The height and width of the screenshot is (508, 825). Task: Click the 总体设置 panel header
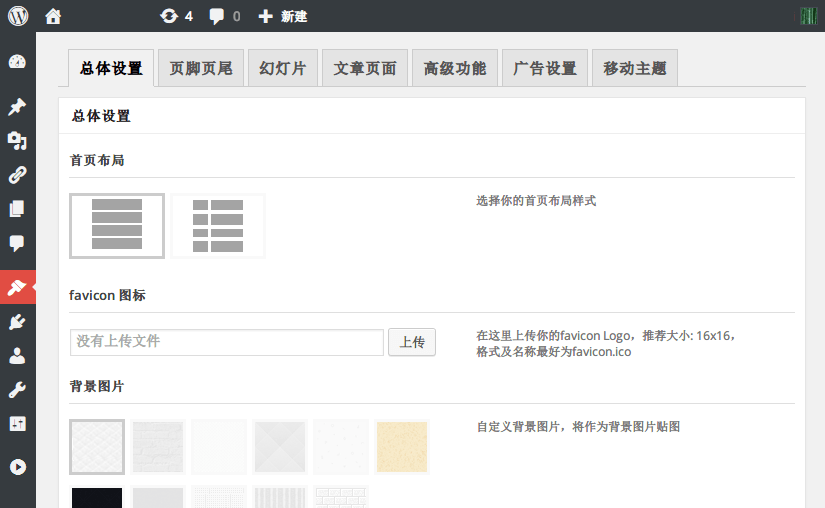[101, 116]
